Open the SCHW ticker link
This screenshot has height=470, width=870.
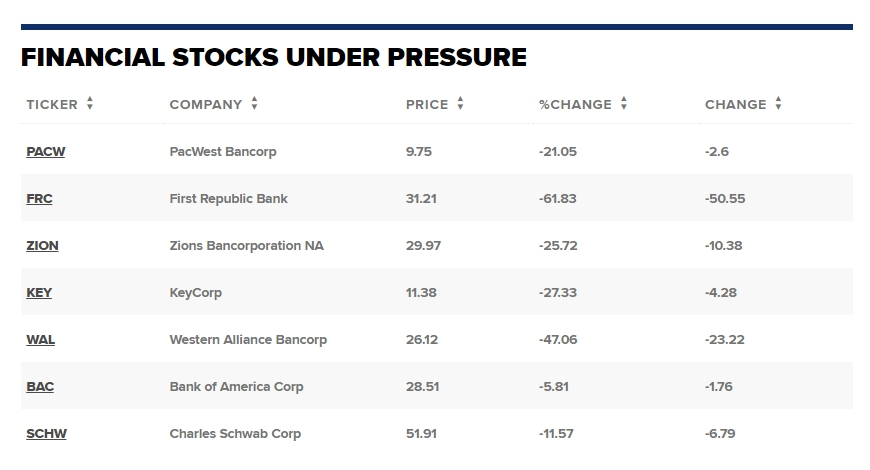pyautogui.click(x=46, y=434)
